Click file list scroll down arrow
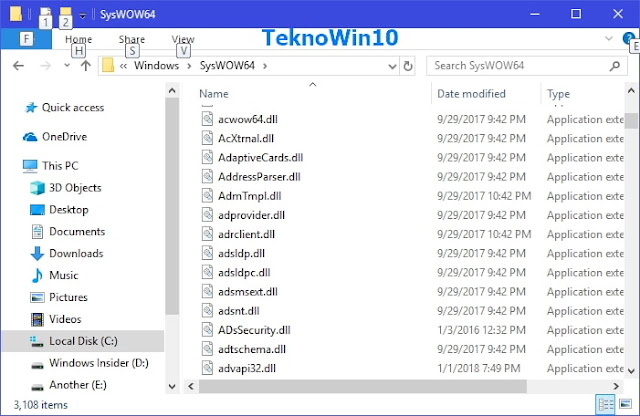This screenshot has width=640, height=416. point(631,371)
